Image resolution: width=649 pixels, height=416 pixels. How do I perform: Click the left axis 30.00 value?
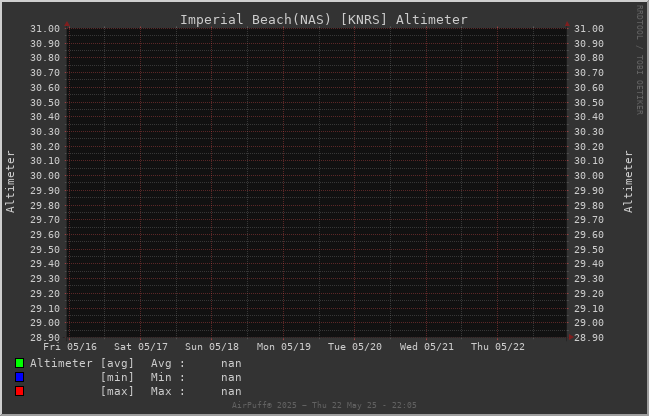45,176
